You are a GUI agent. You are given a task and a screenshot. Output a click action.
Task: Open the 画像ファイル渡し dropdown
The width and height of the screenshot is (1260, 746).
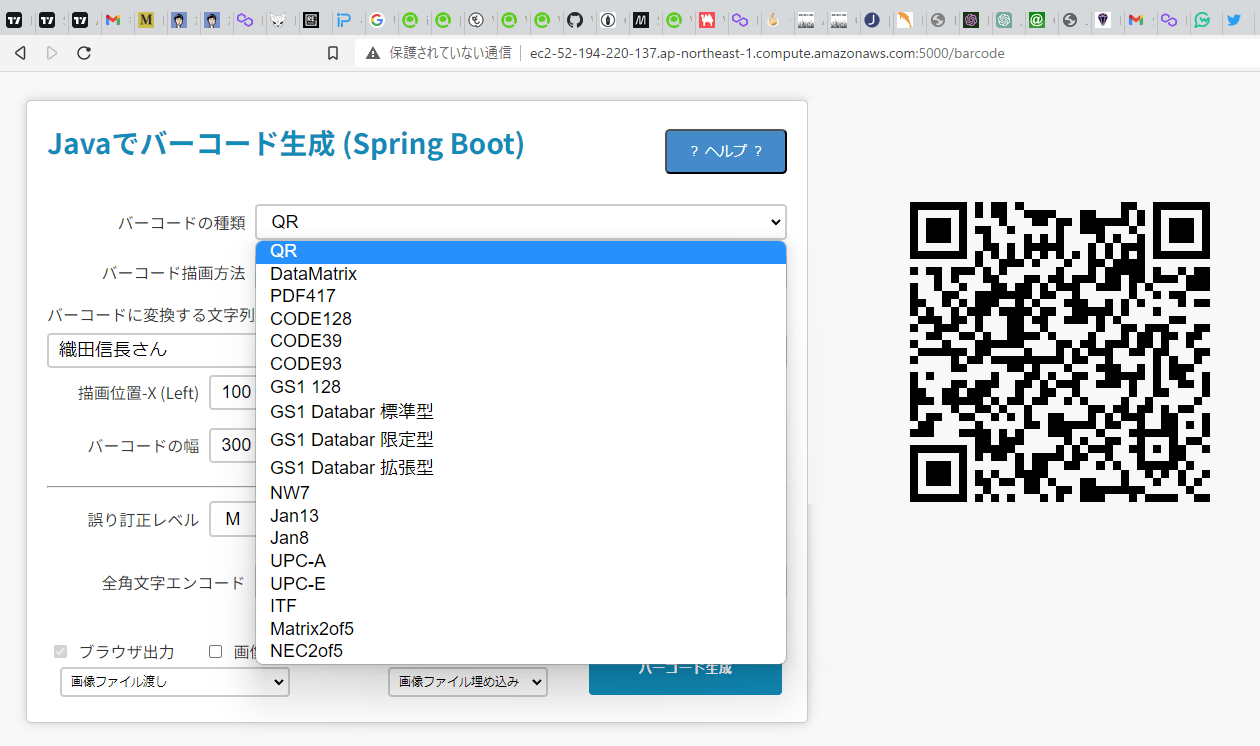174,682
